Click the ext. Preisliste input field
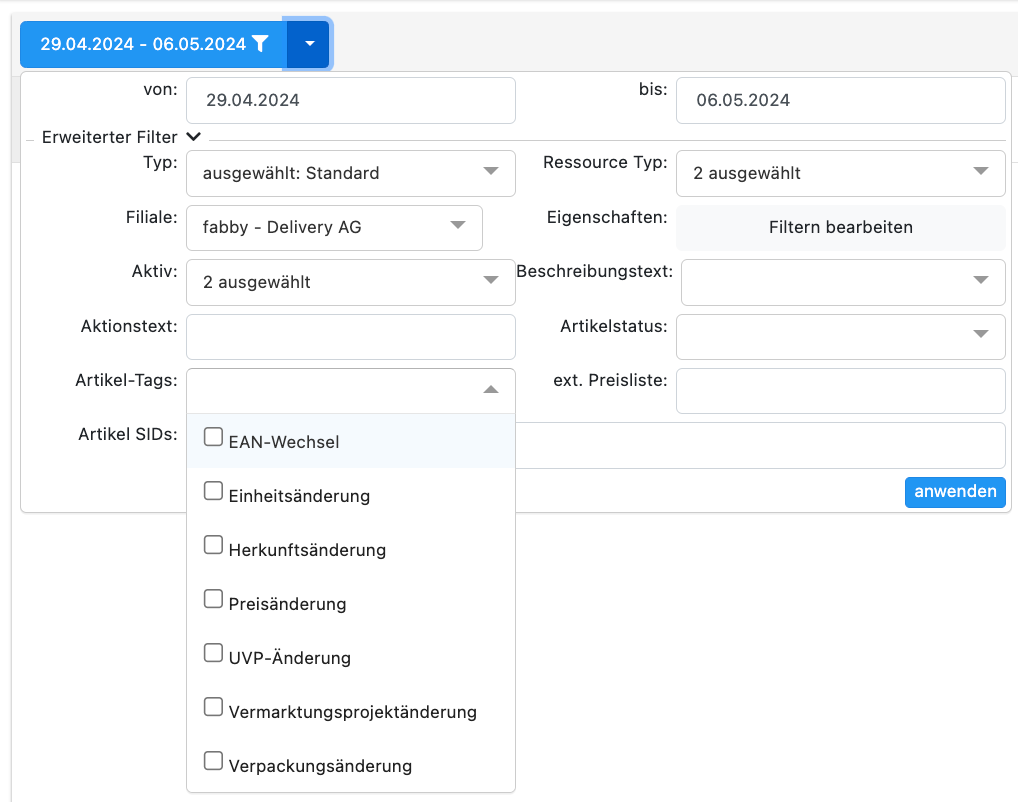1018x802 pixels. click(x=840, y=391)
